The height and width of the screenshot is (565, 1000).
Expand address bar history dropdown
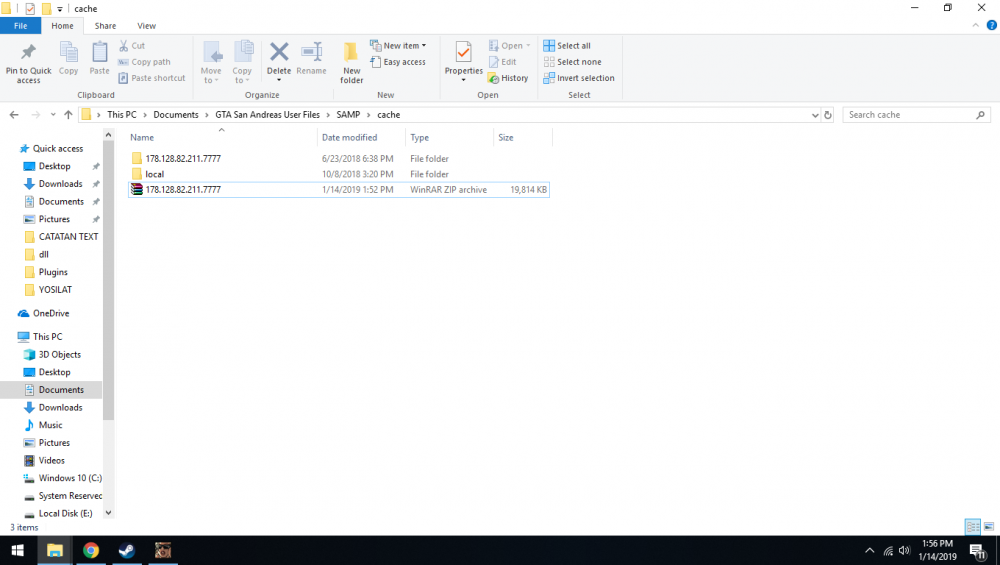coord(814,115)
